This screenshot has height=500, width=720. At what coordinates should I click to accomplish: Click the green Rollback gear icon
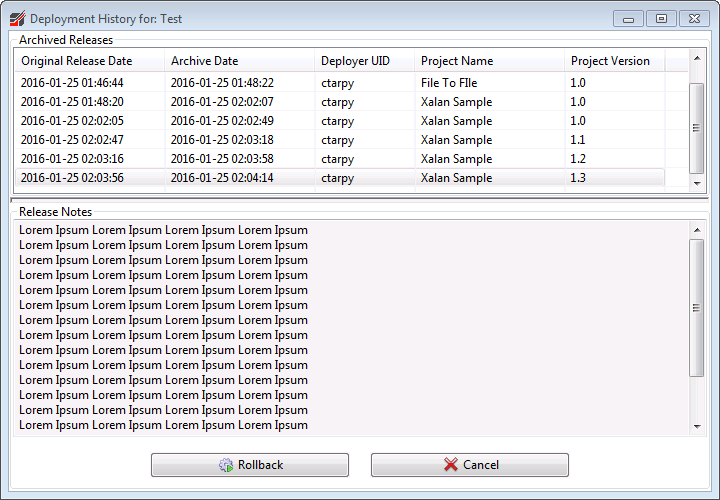click(226, 465)
